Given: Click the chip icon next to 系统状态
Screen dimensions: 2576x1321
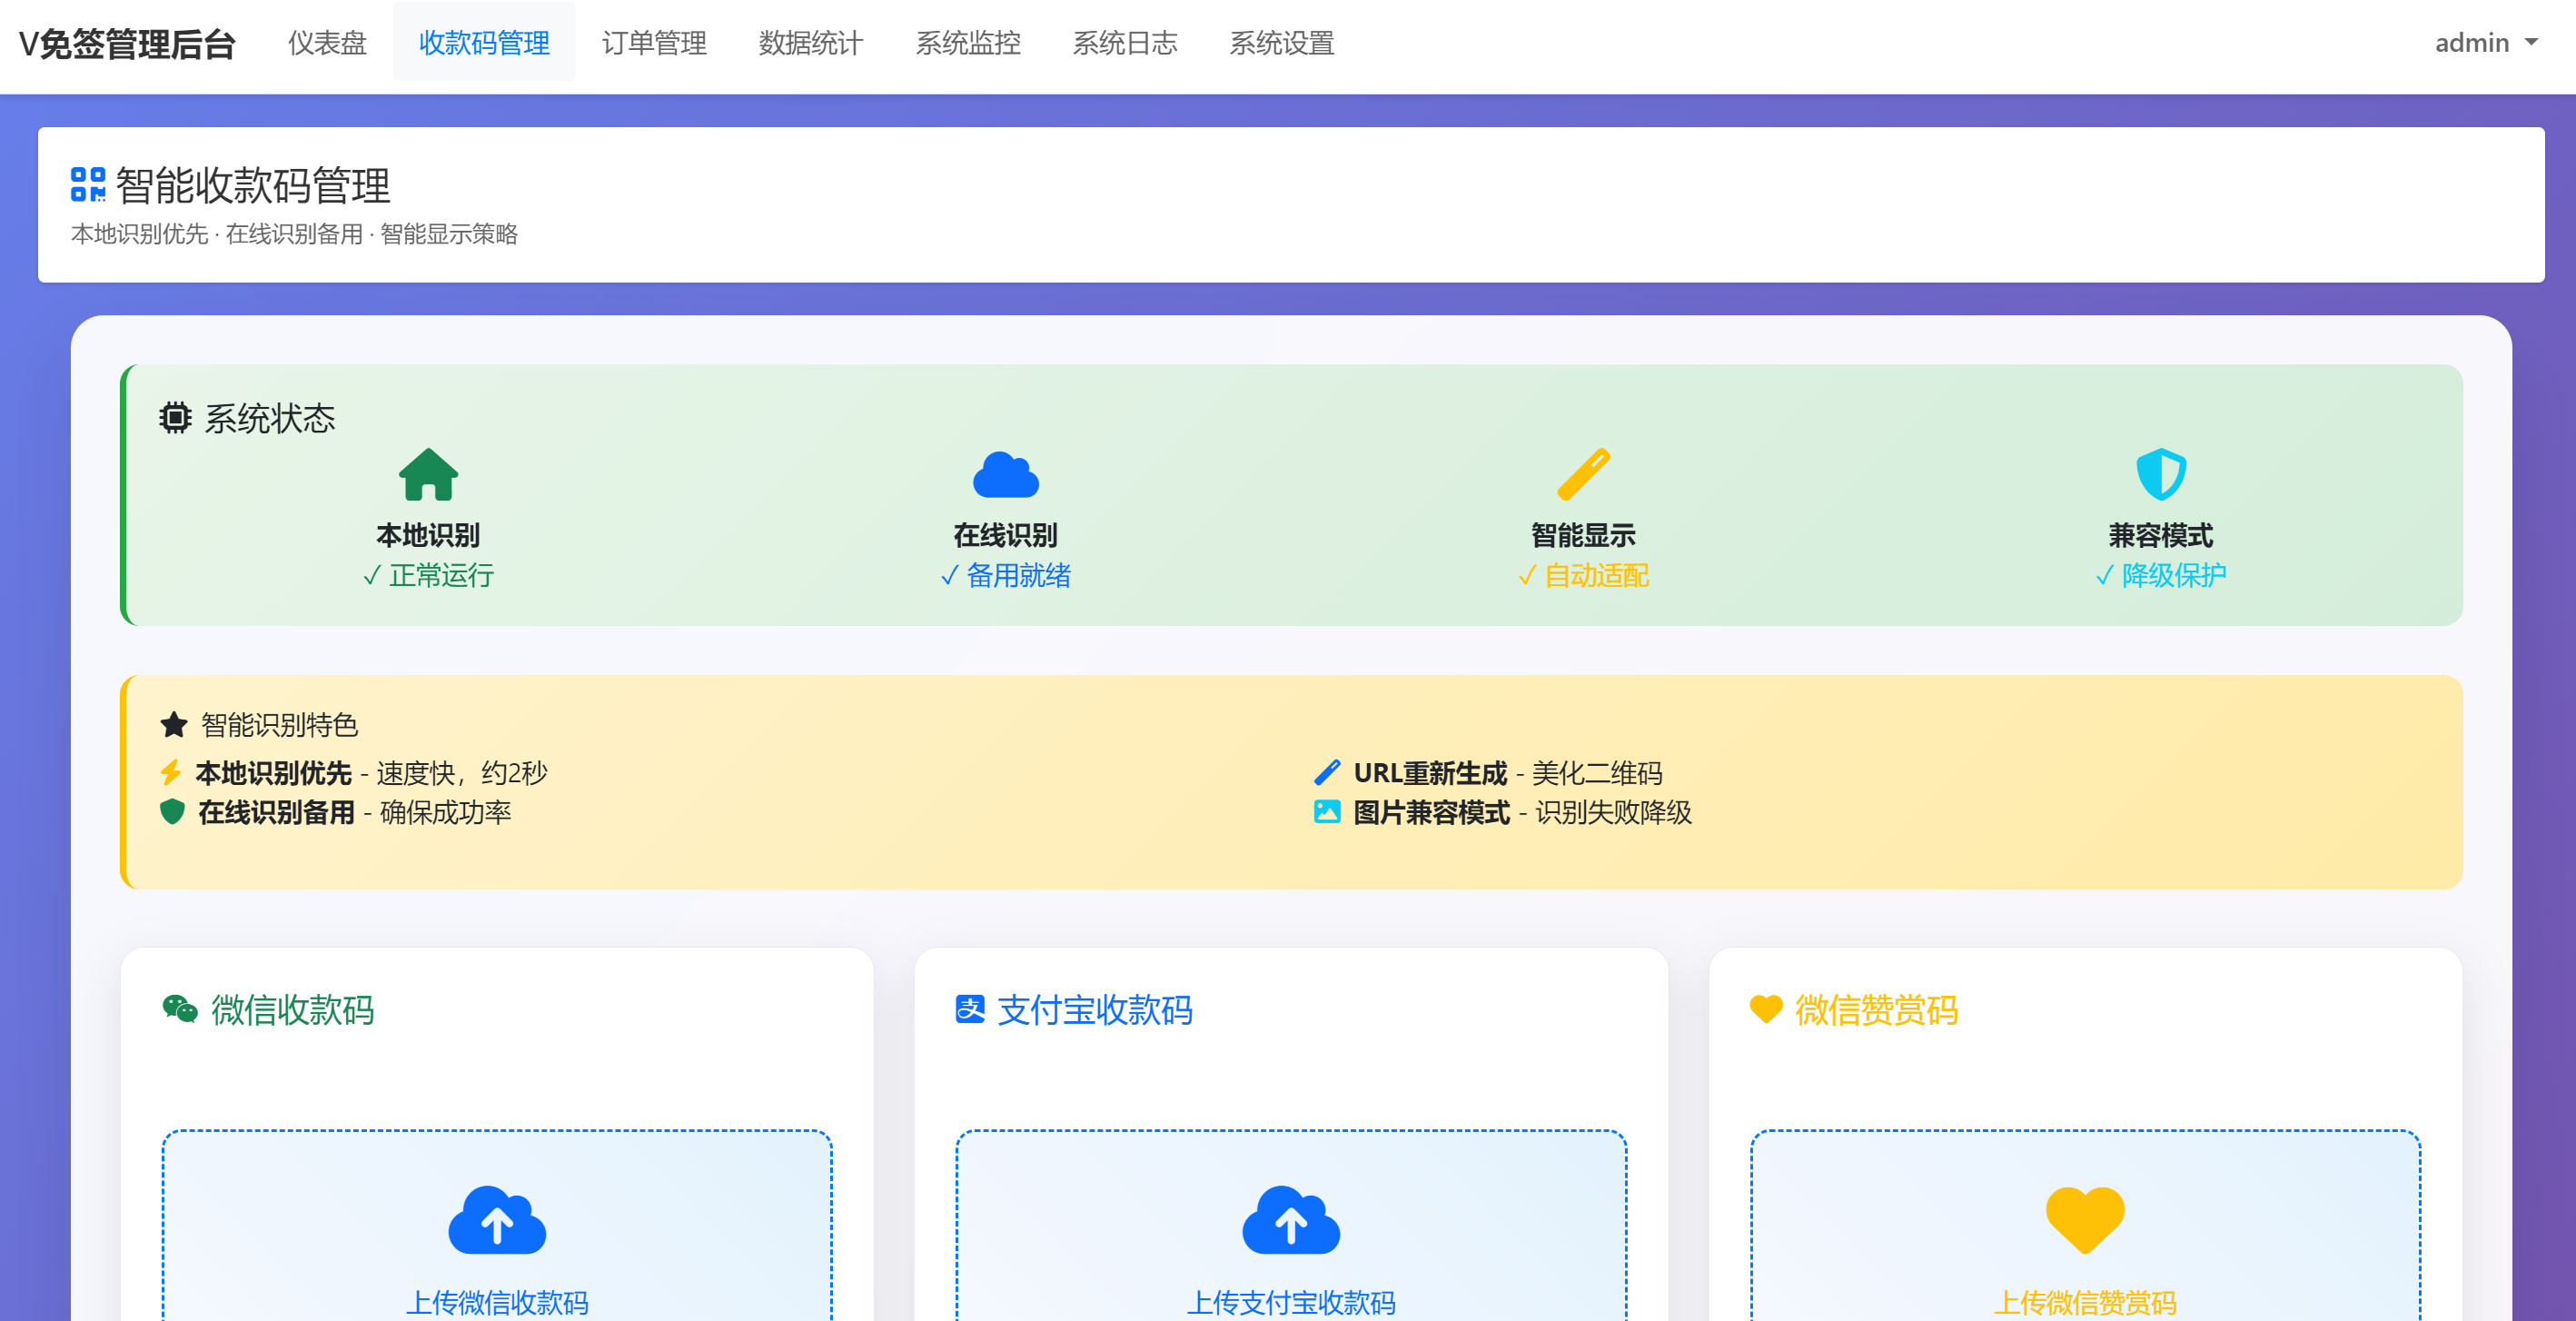Looking at the screenshot, I should pos(175,417).
